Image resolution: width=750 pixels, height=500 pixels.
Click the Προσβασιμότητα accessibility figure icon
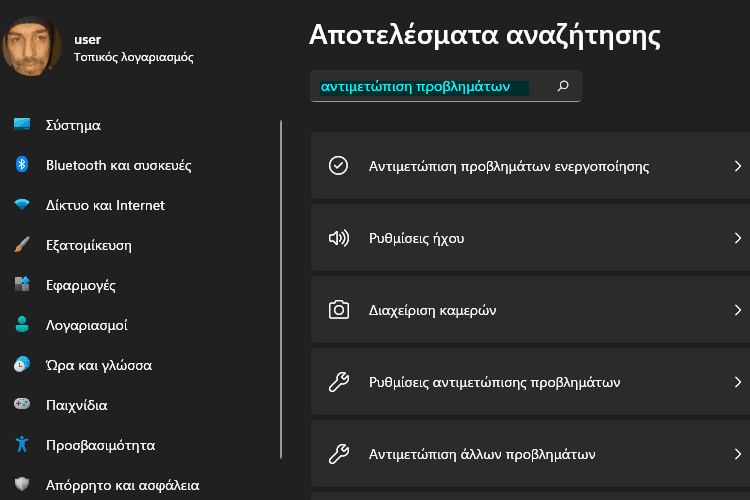pos(21,445)
